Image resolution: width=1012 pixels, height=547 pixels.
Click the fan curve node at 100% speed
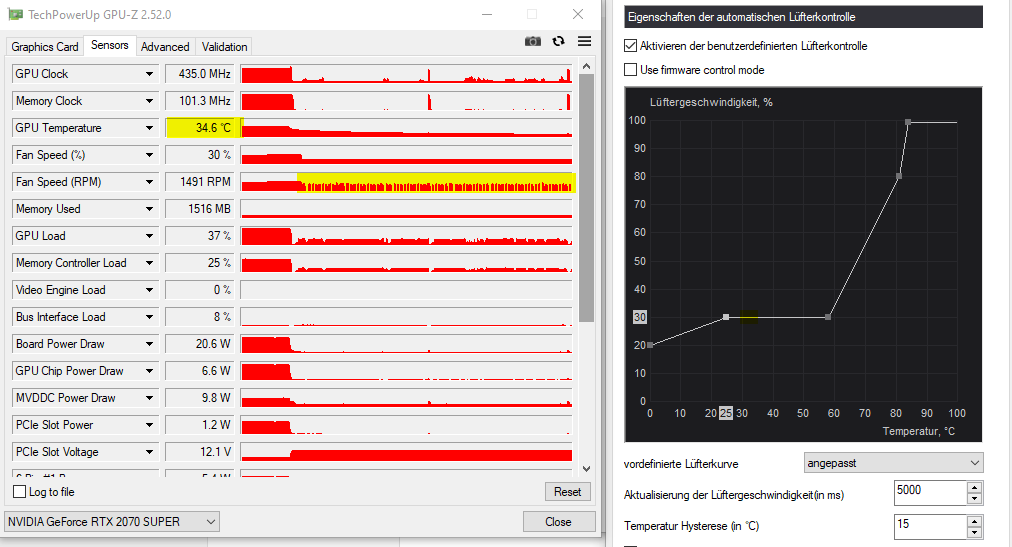coord(908,122)
